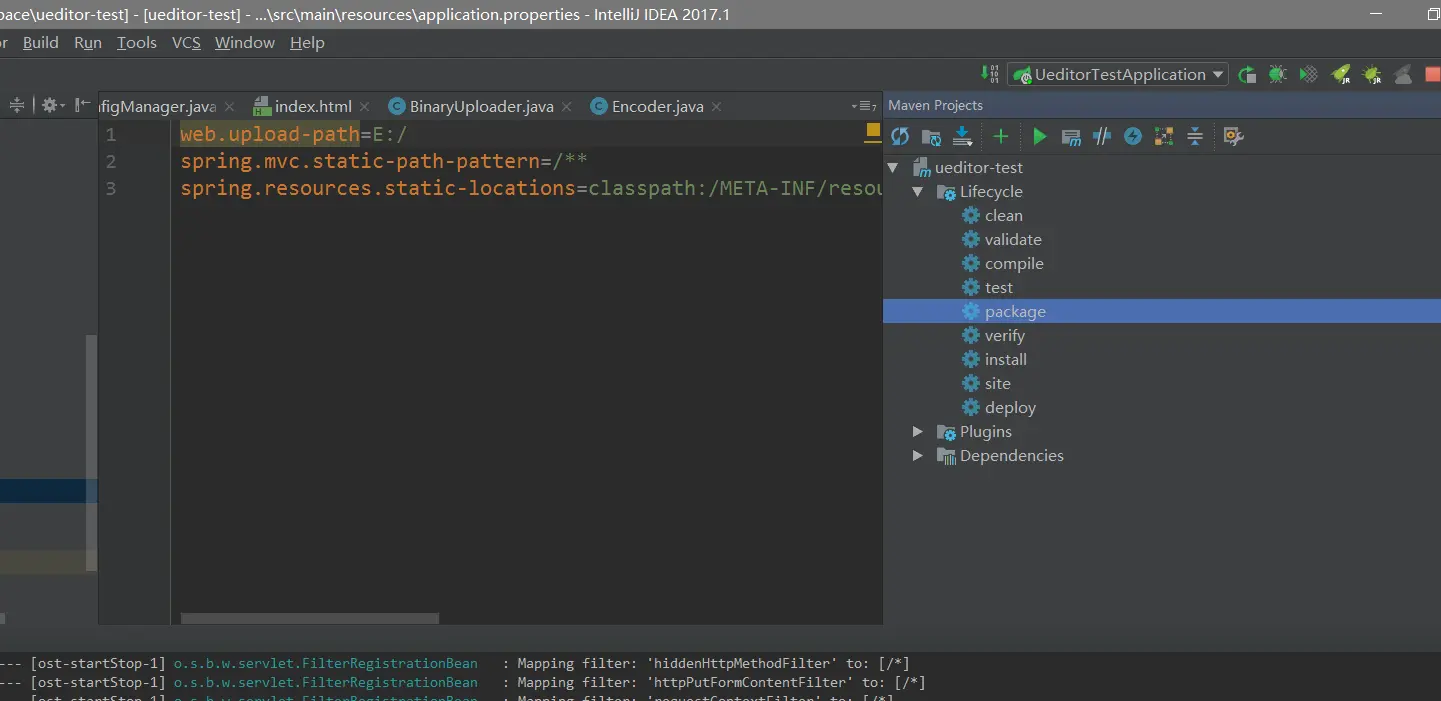
Task: Open the Run menu
Action: (88, 43)
